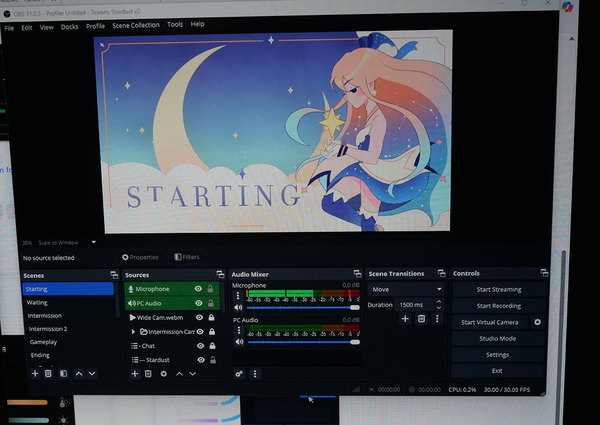The width and height of the screenshot is (600, 425).
Task: Click the Exit button
Action: click(x=497, y=371)
